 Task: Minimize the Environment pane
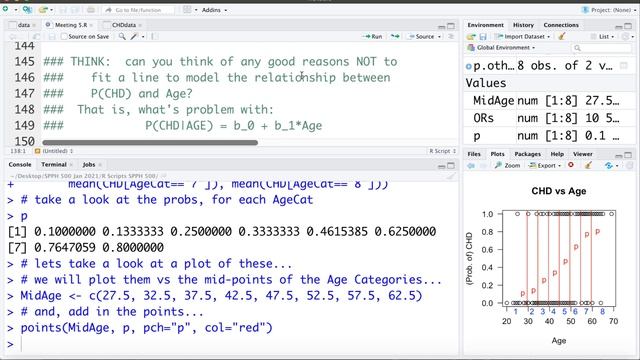(x=619, y=26)
